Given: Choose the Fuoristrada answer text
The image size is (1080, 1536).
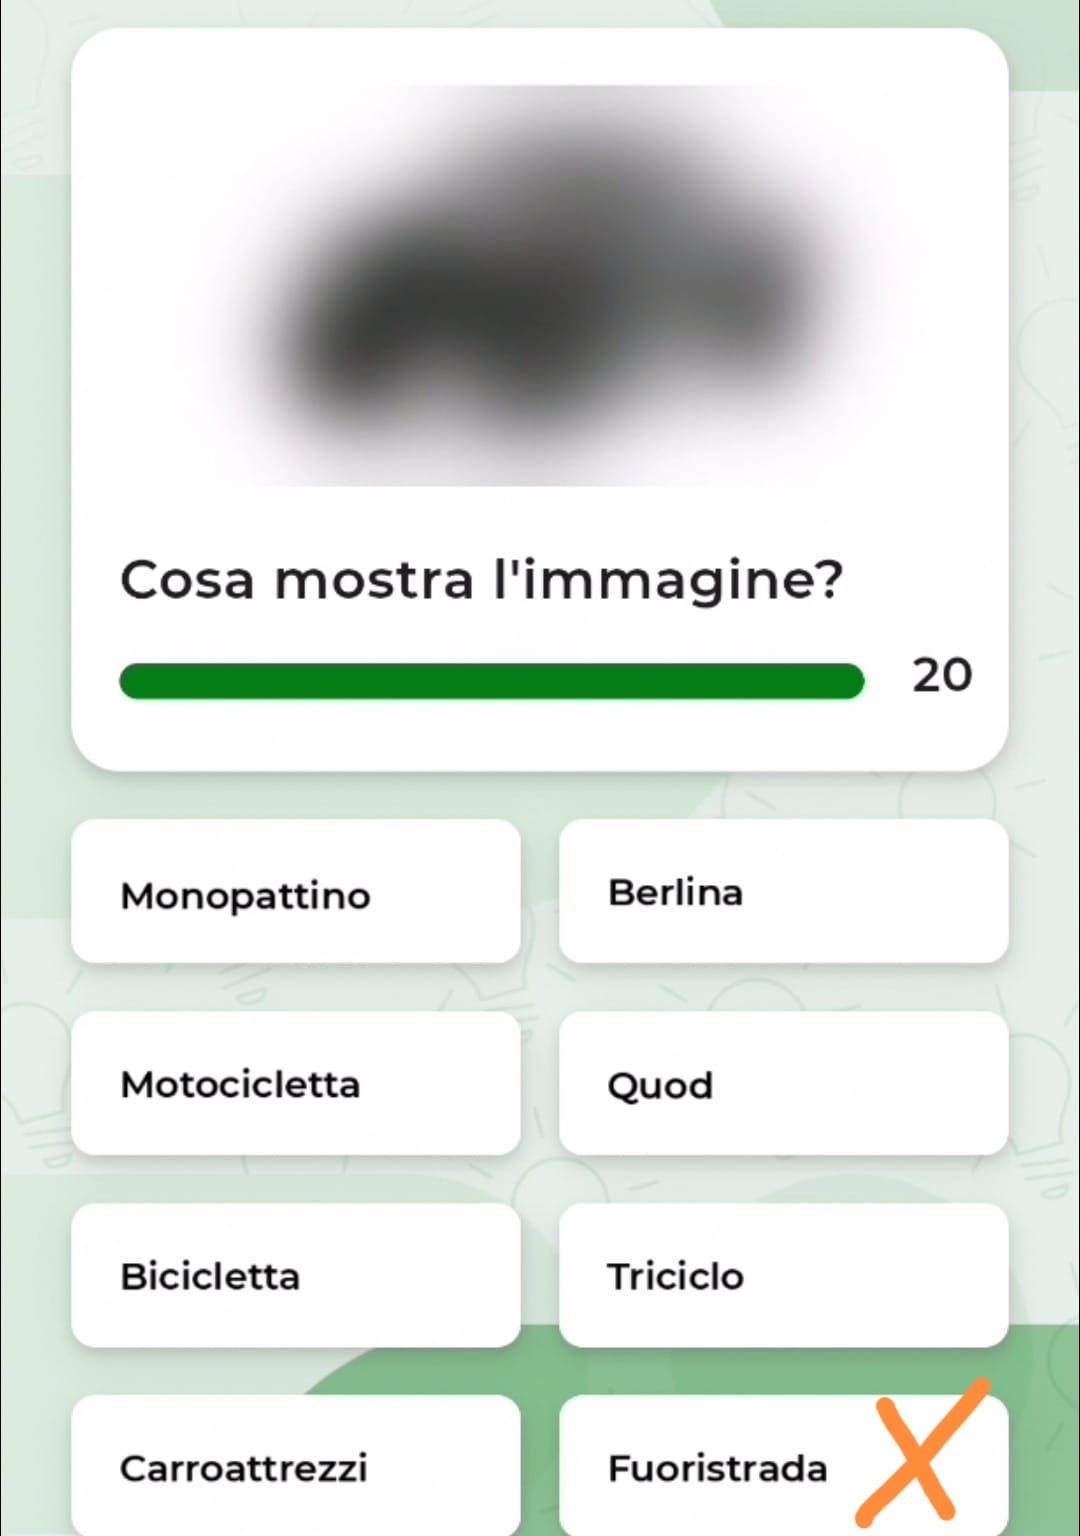Looking at the screenshot, I should 718,1468.
